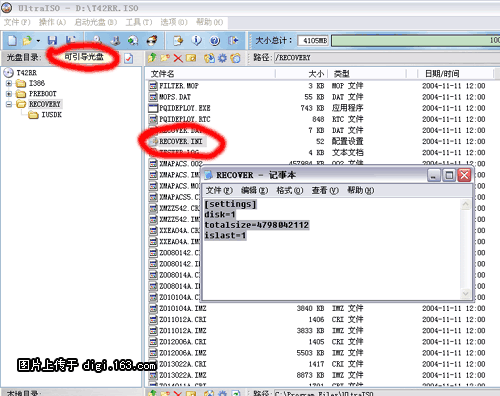Open the 启动光盘(B) menu

(x=96, y=22)
